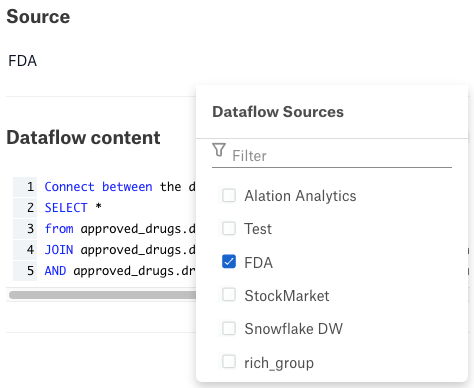Check the Alation Analytics checkbox

click(229, 195)
